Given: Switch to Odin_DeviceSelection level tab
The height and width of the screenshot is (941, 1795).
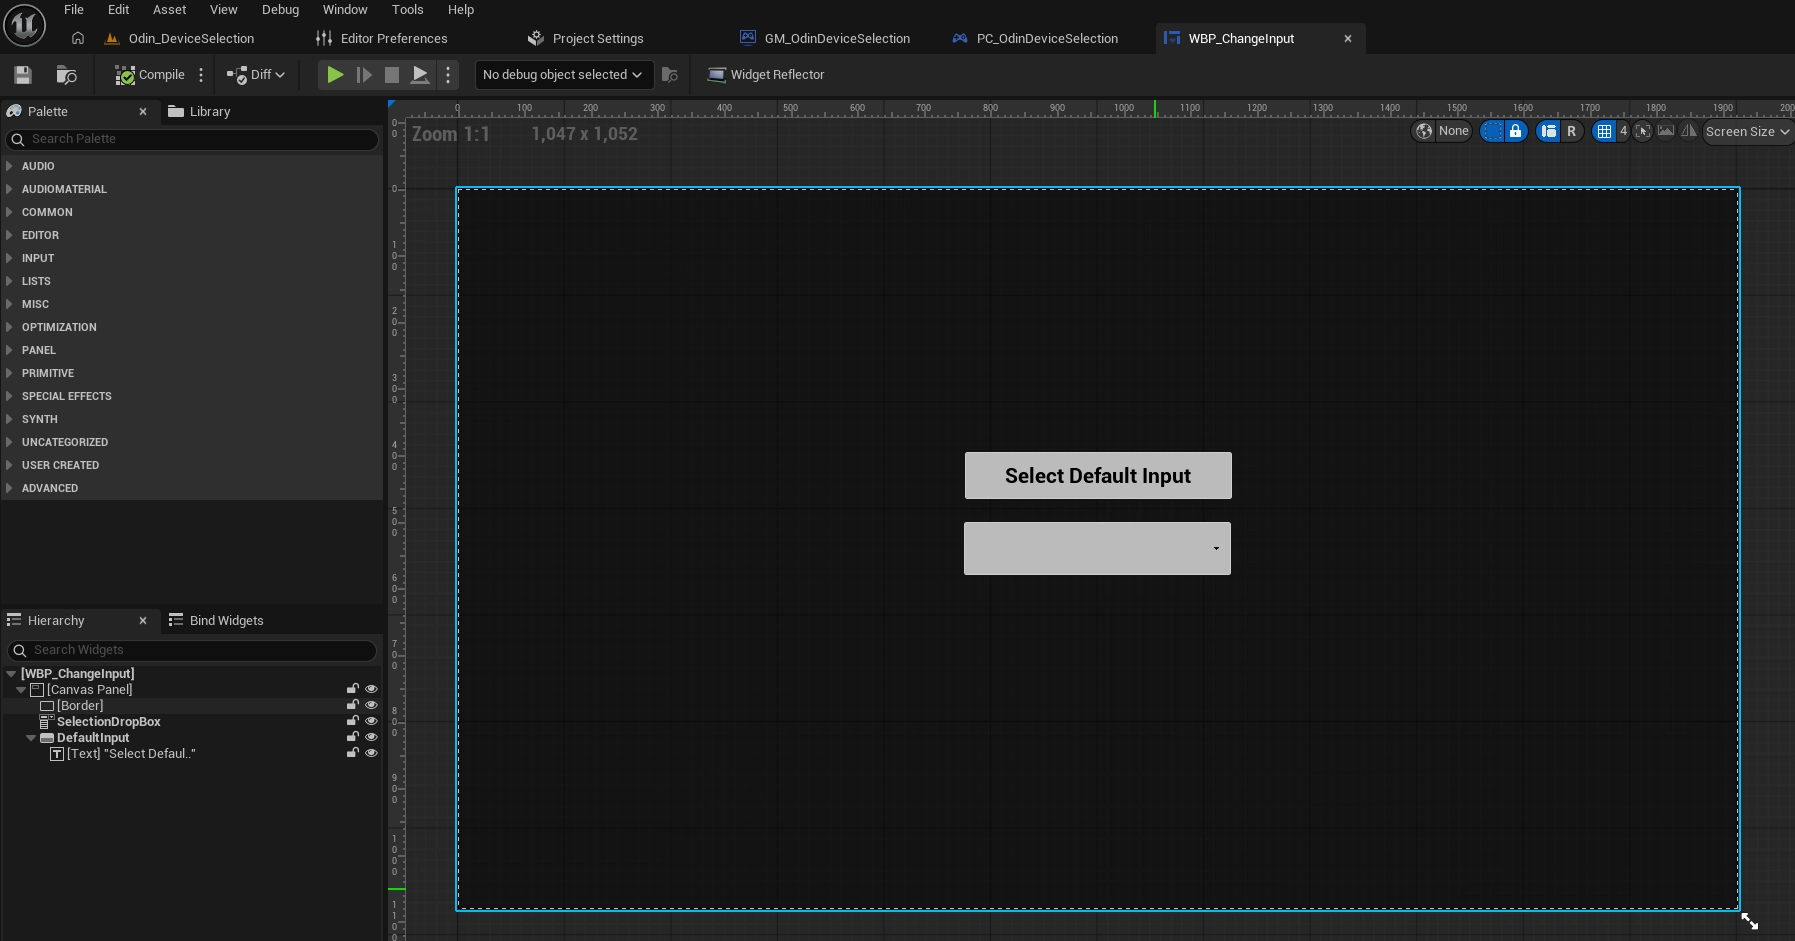Looking at the screenshot, I should [x=180, y=38].
